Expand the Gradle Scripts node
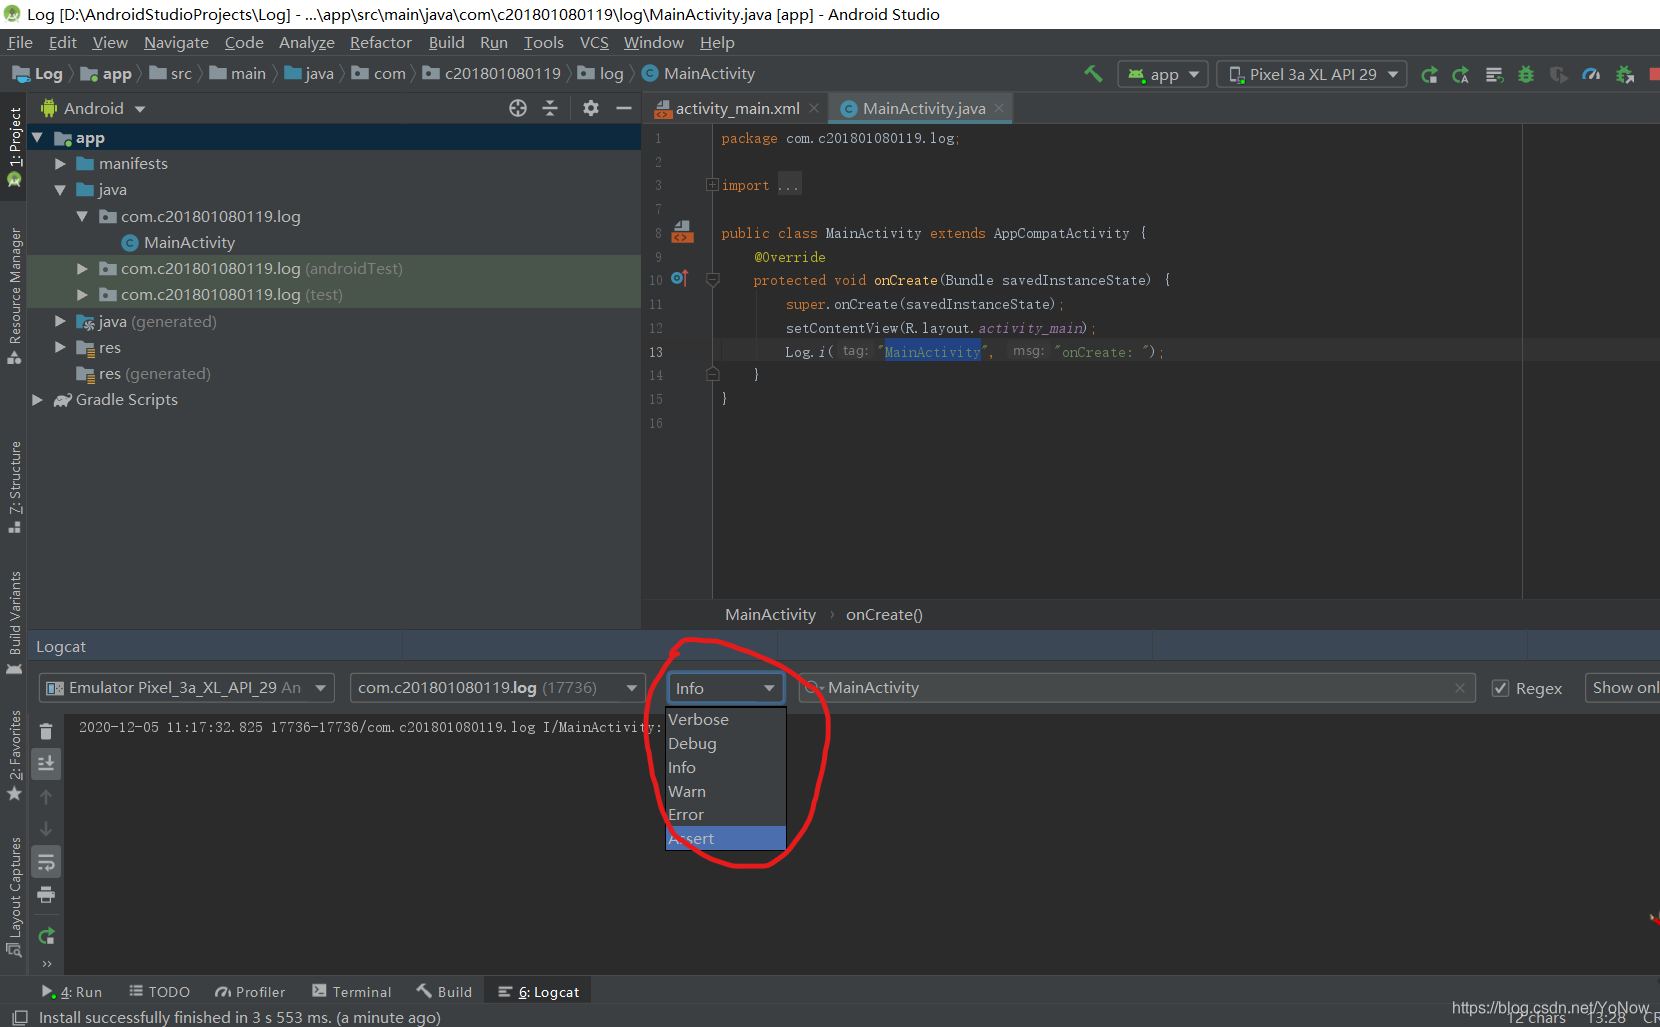Image resolution: width=1660 pixels, height=1027 pixels. click(x=37, y=400)
